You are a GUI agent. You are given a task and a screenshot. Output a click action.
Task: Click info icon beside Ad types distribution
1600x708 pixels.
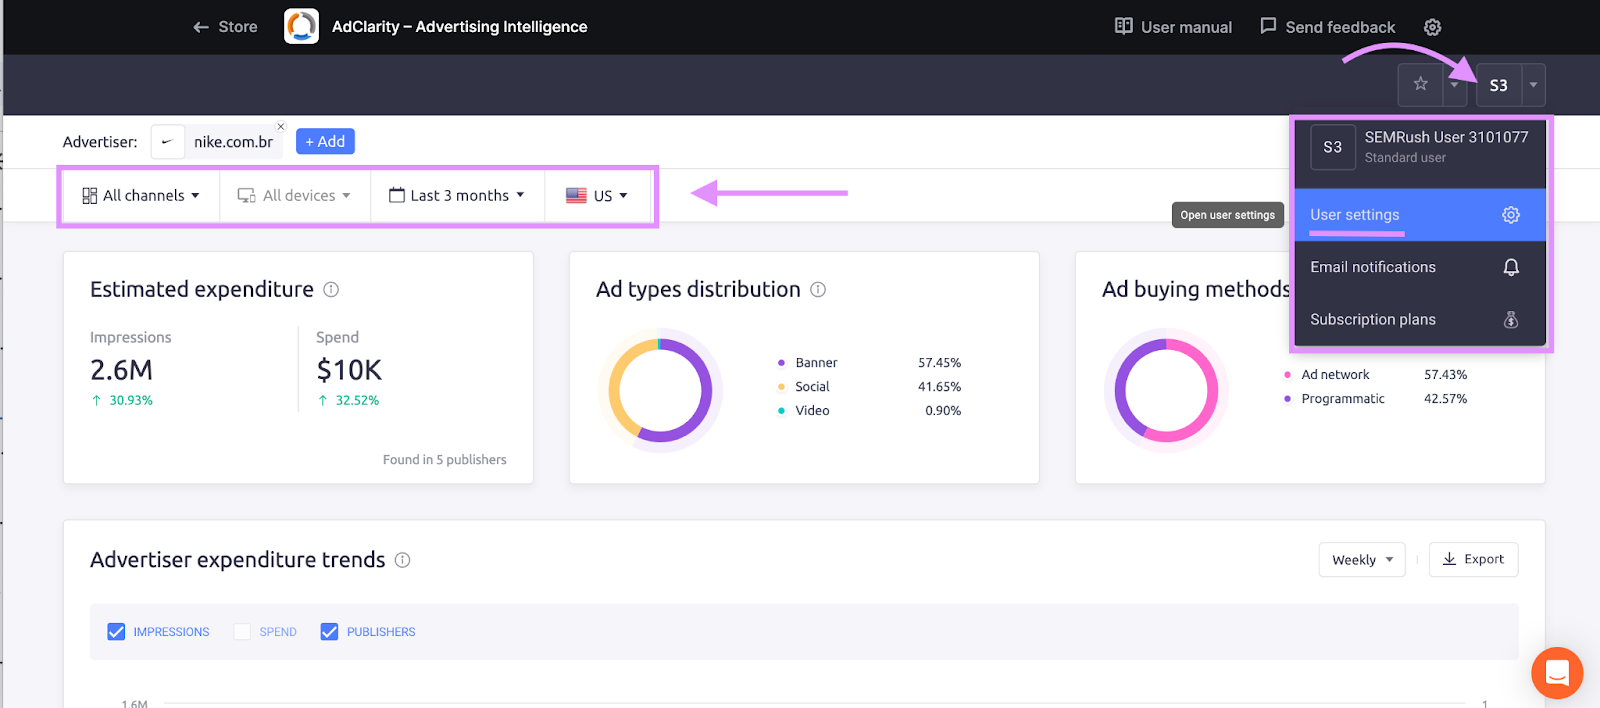(818, 290)
